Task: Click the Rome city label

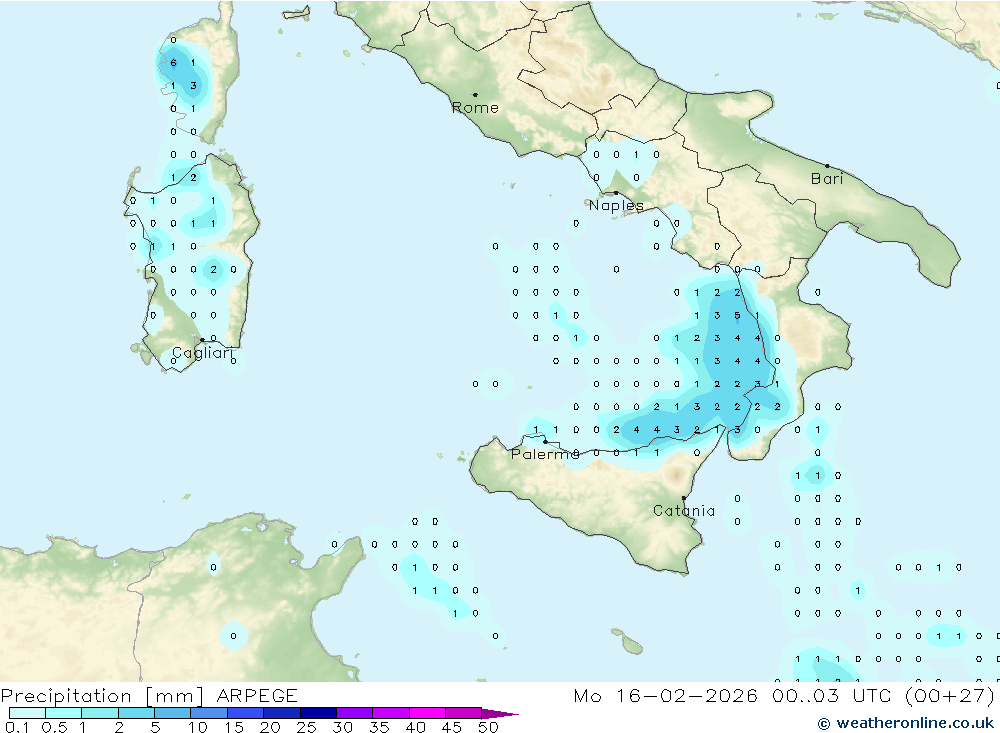Action: (x=475, y=108)
